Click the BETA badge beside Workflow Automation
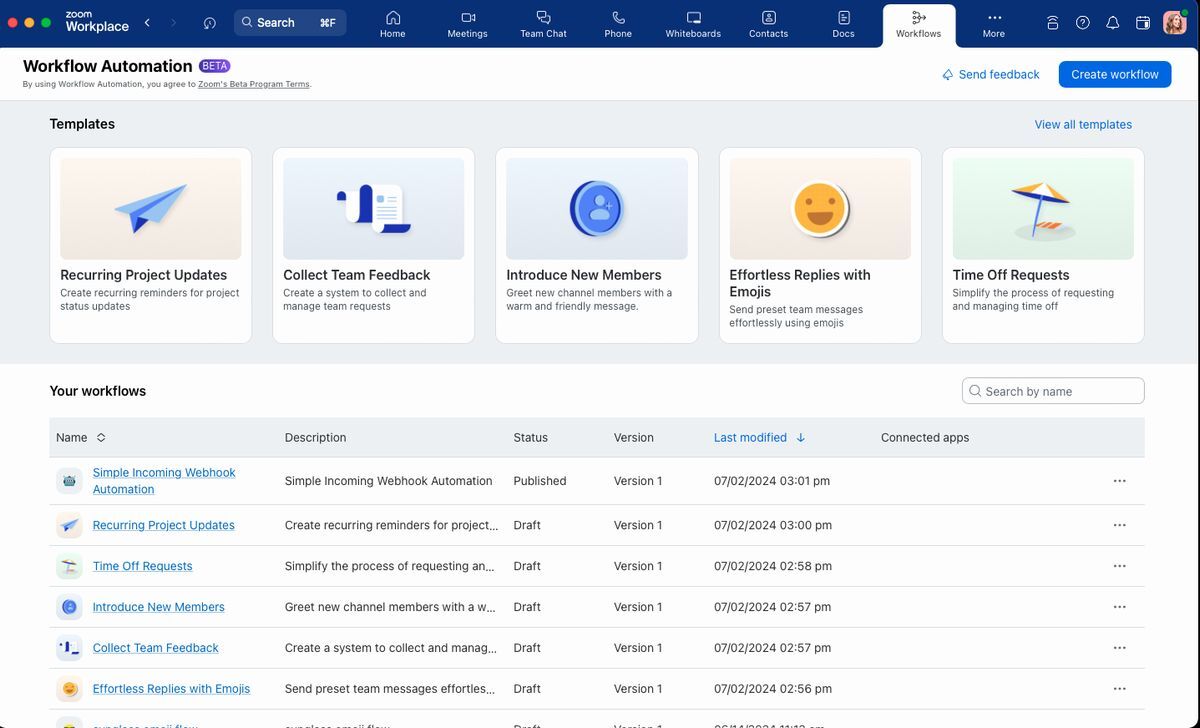Image resolution: width=1200 pixels, height=728 pixels. pyautogui.click(x=215, y=66)
